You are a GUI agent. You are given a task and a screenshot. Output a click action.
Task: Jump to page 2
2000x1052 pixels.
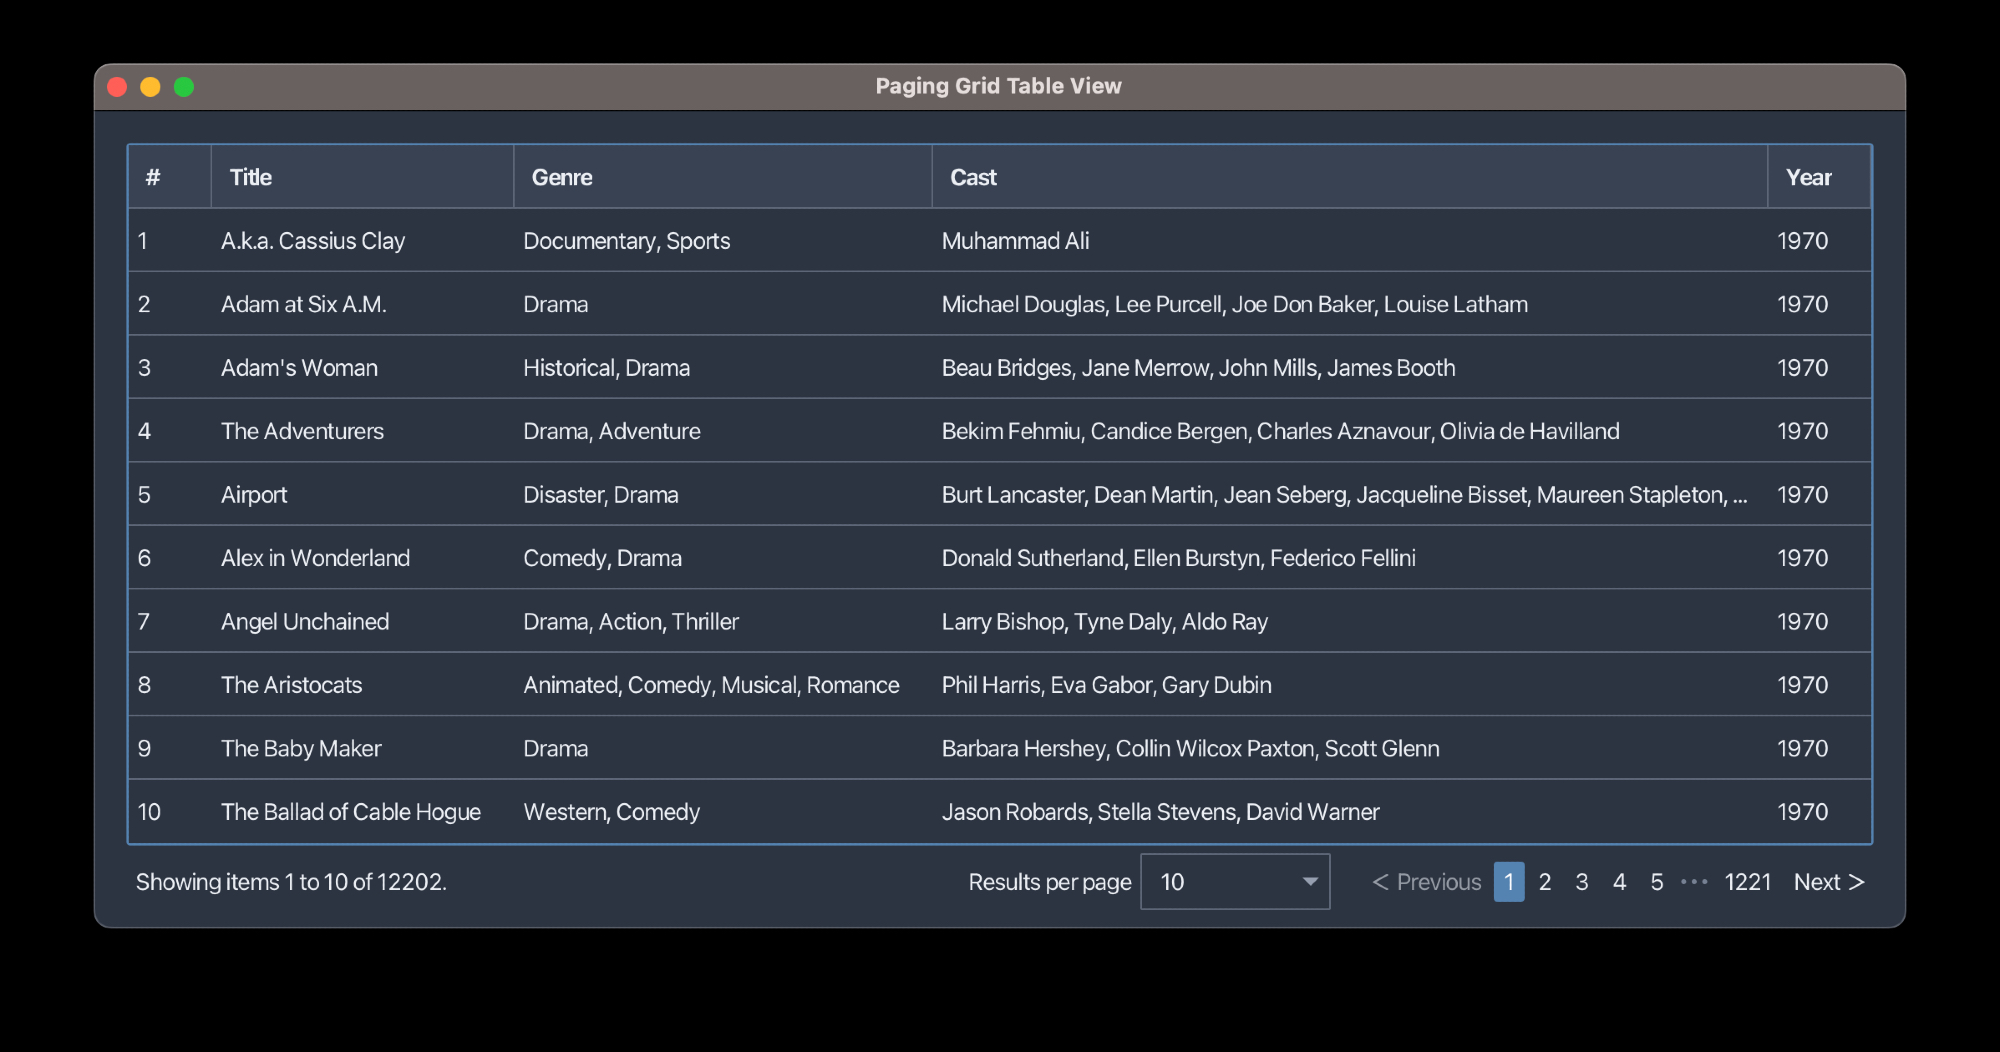[1545, 881]
